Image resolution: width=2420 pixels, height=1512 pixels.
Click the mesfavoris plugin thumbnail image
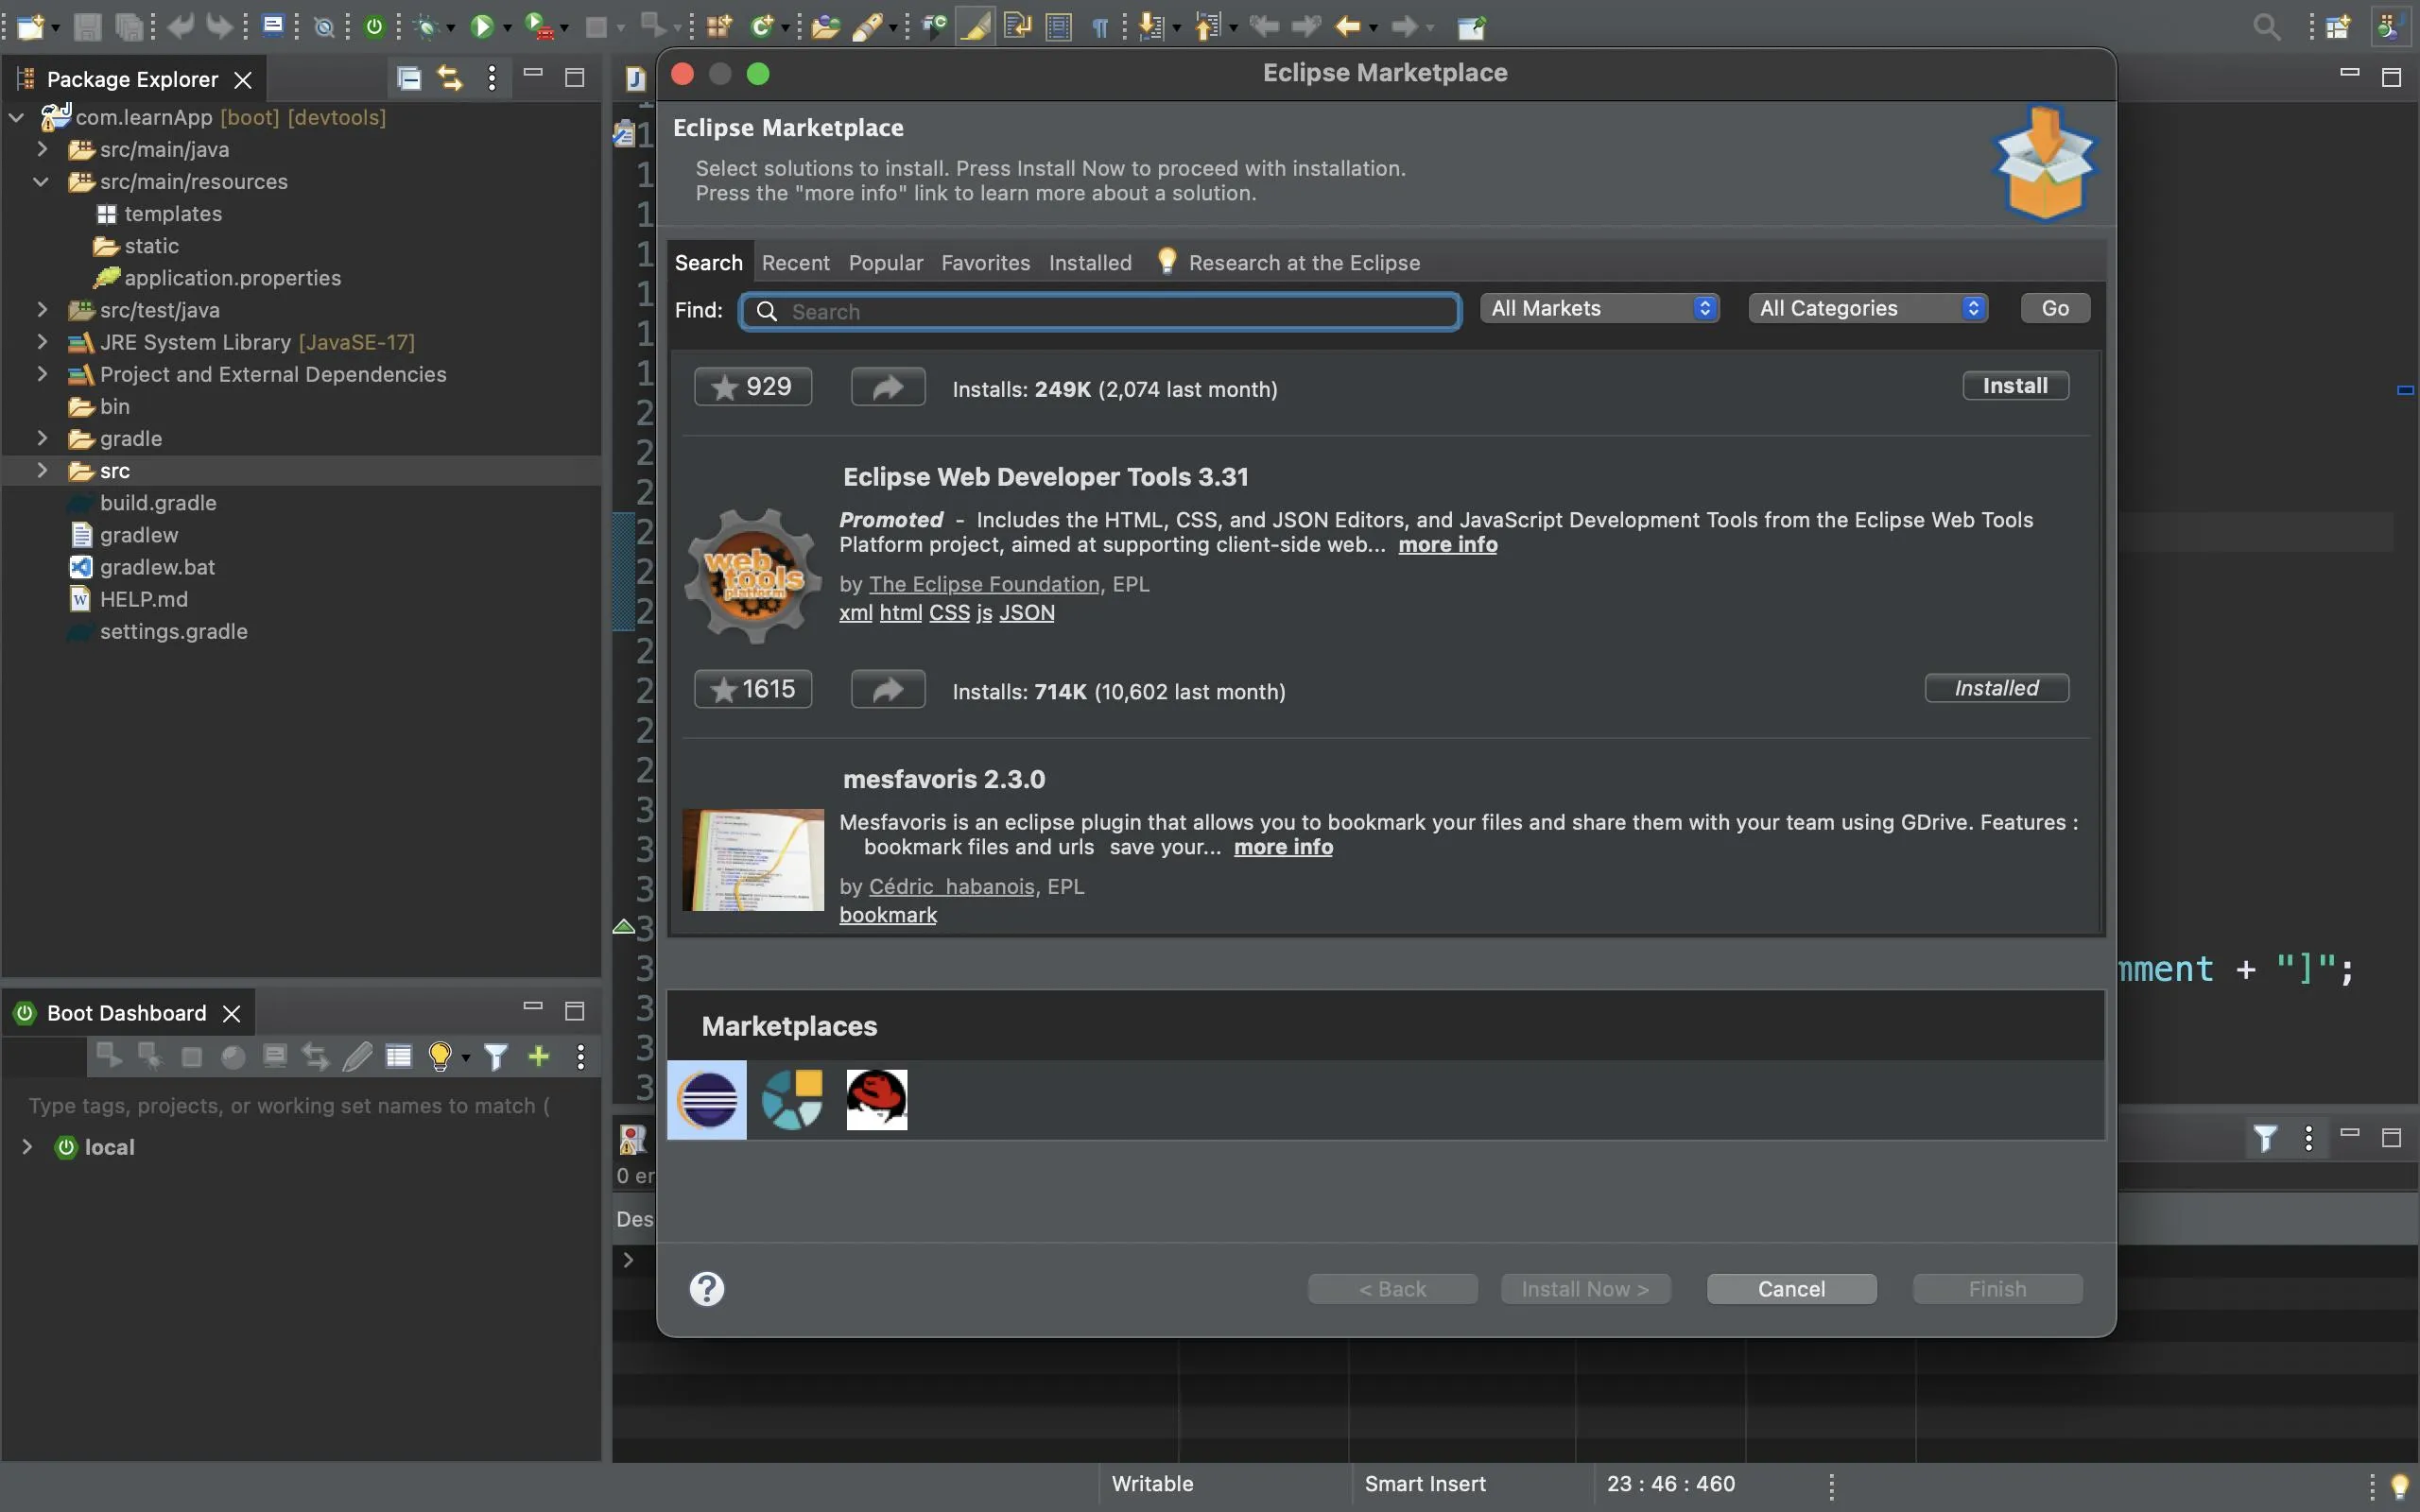click(752, 859)
